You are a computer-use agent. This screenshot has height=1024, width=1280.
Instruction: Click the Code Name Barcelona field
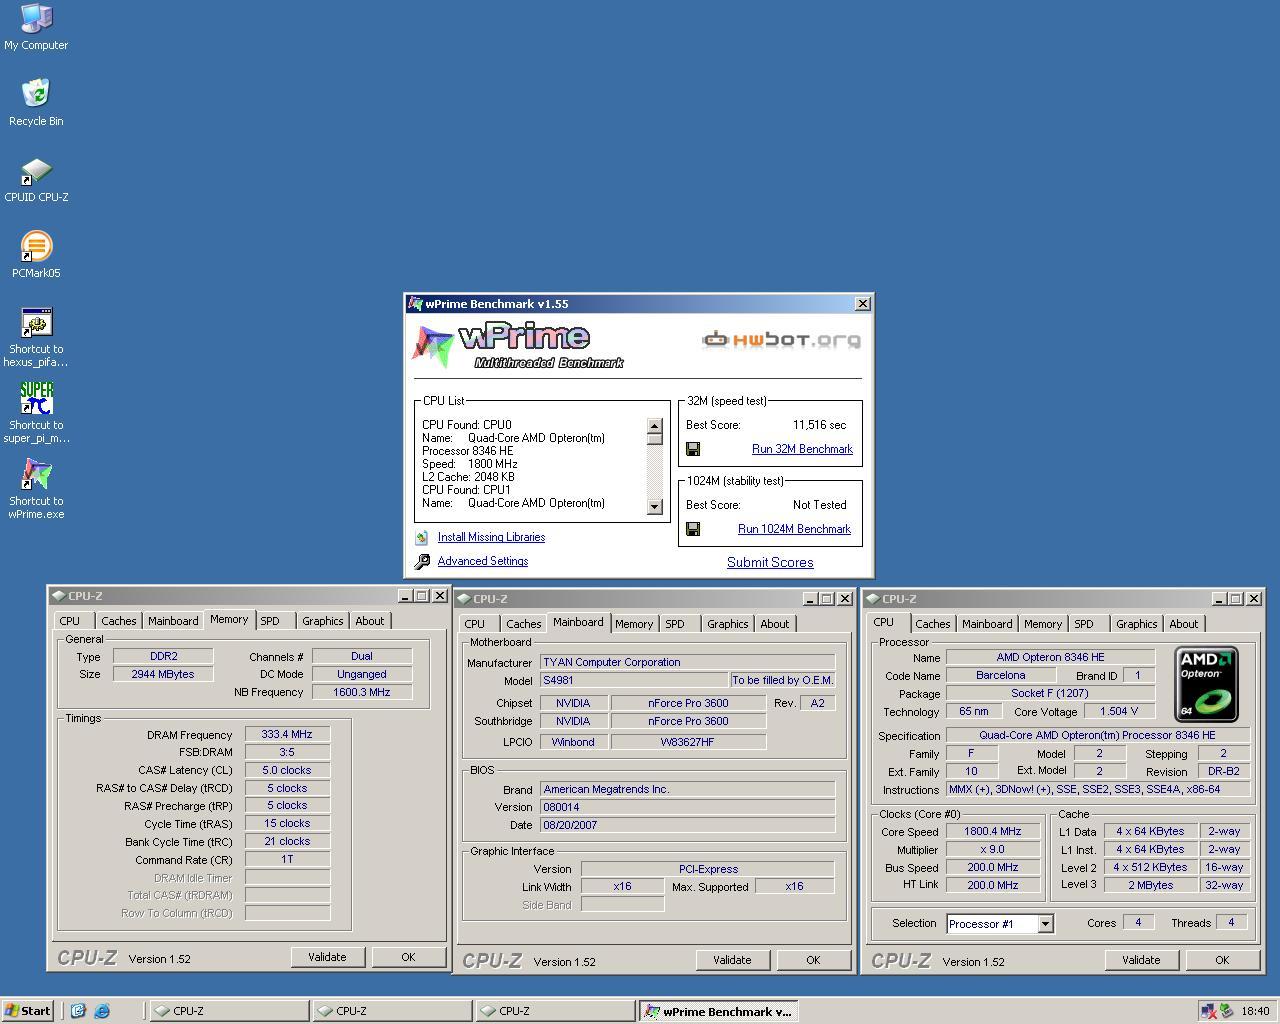pyautogui.click(x=1001, y=675)
